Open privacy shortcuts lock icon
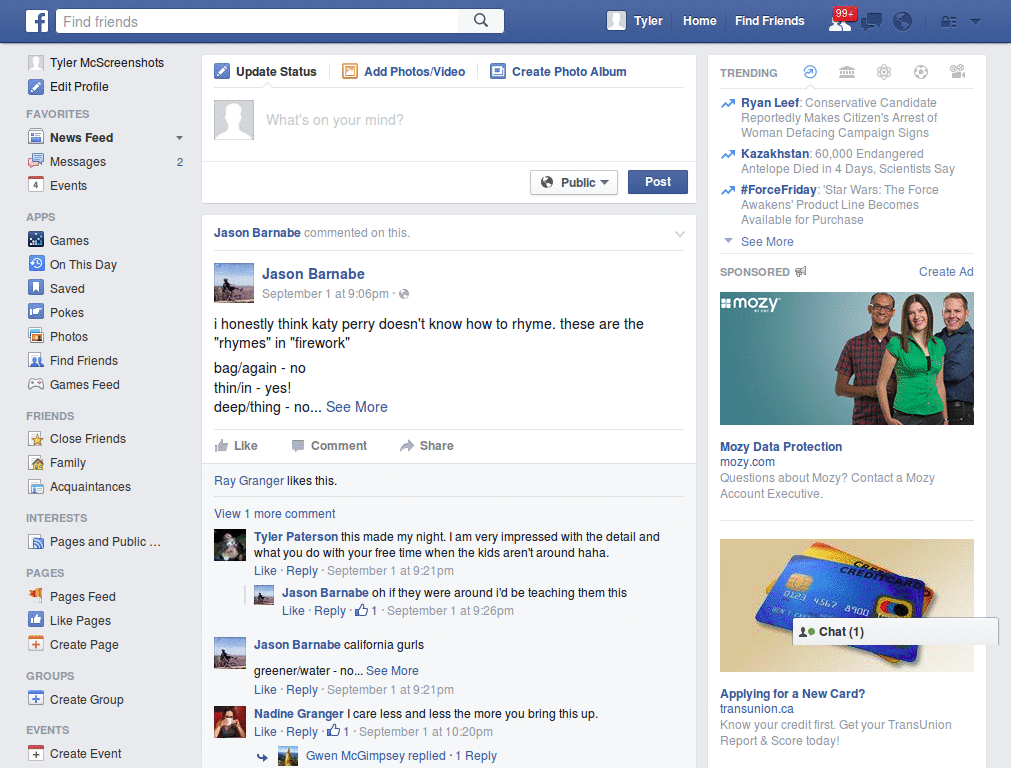This screenshot has height=768, width=1024. (948, 21)
